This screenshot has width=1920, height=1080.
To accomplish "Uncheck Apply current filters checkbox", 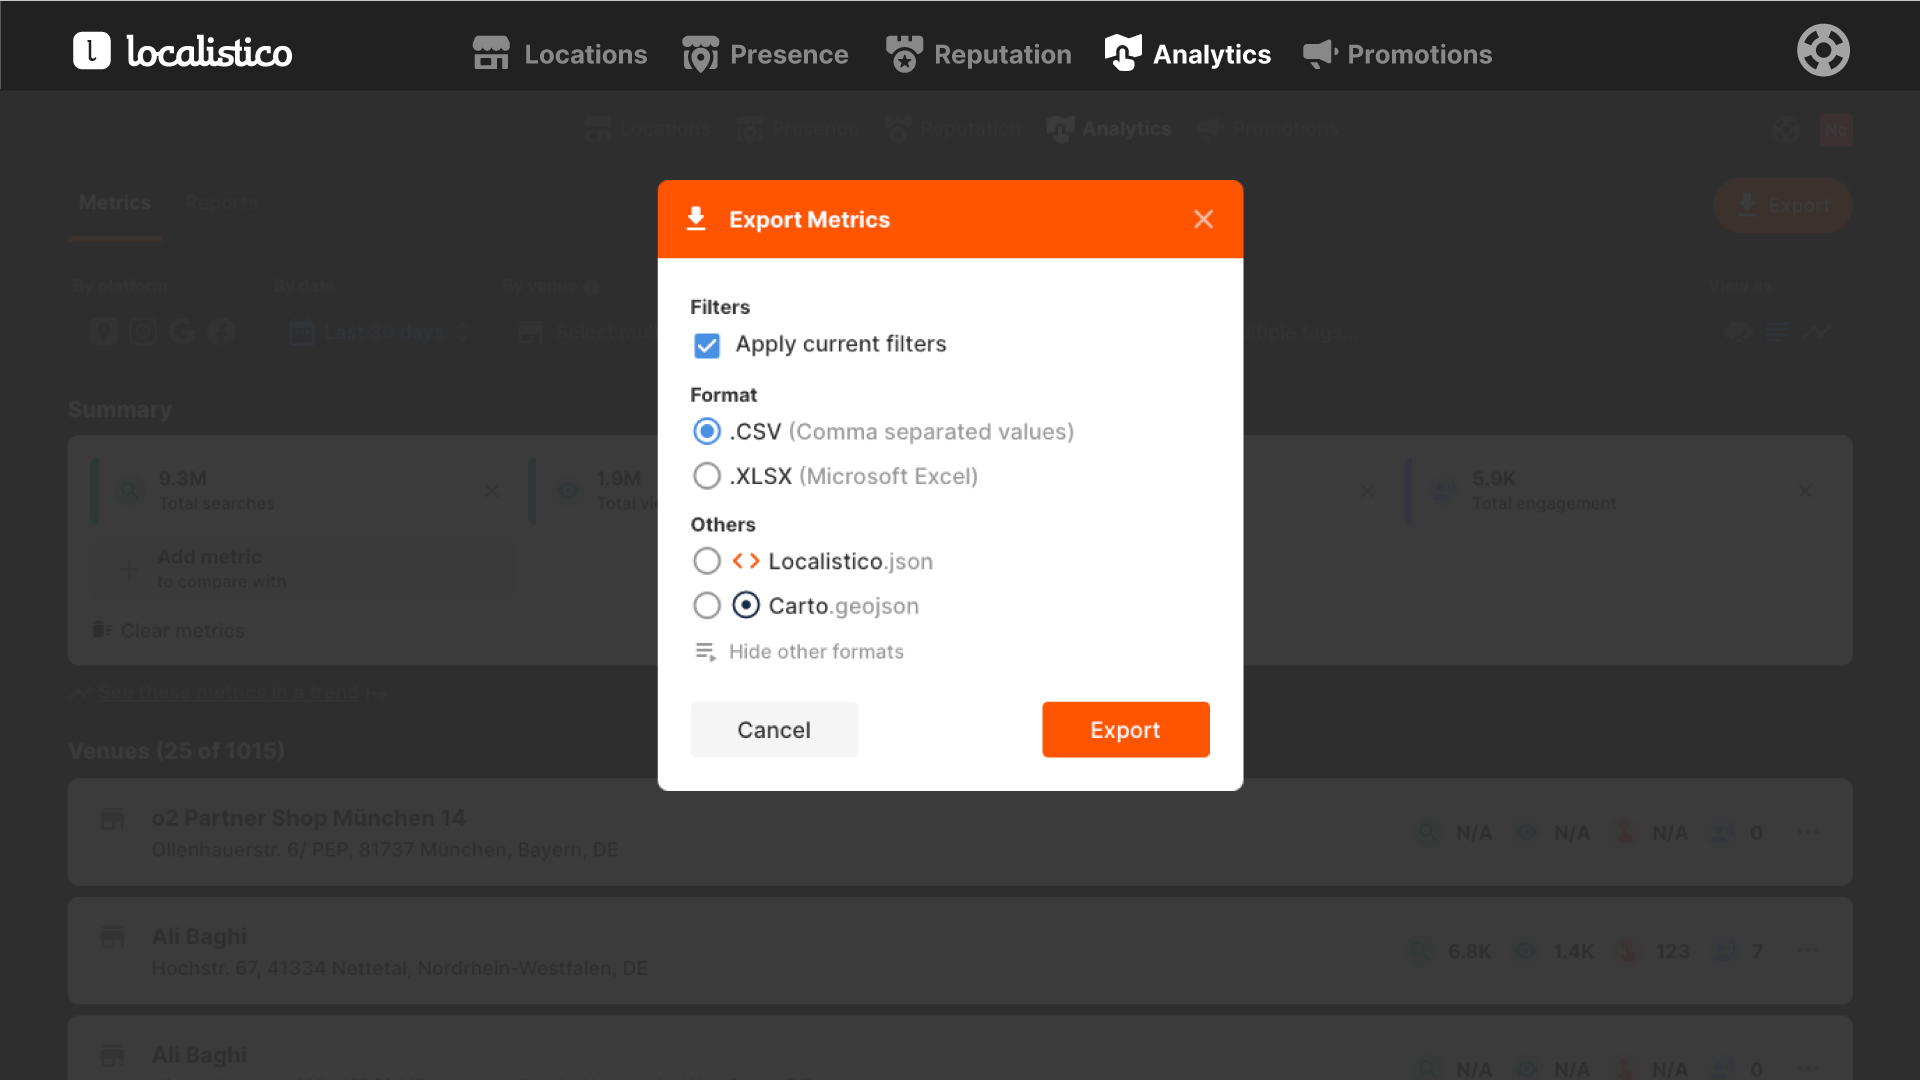I will (x=707, y=345).
